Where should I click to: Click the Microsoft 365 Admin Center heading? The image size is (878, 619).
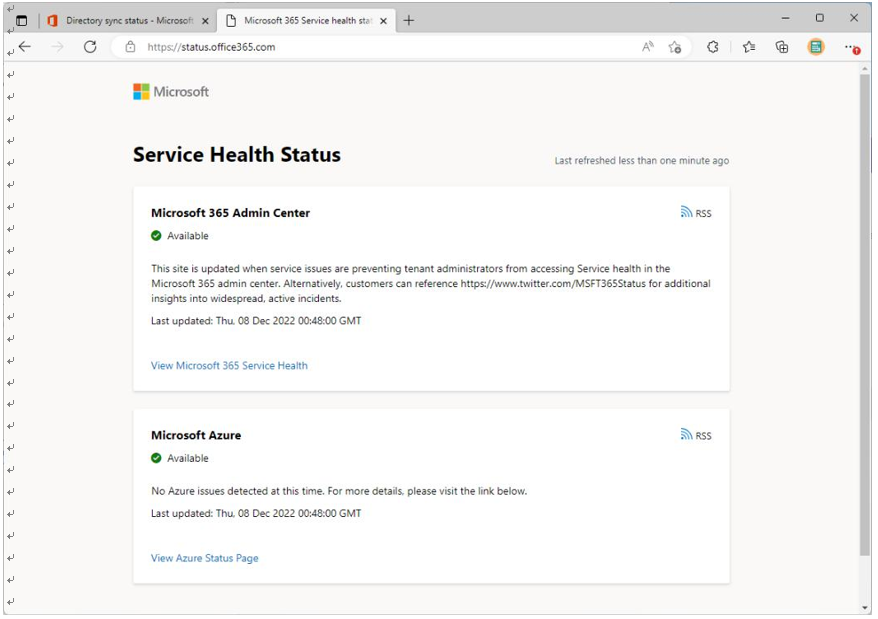tap(230, 213)
